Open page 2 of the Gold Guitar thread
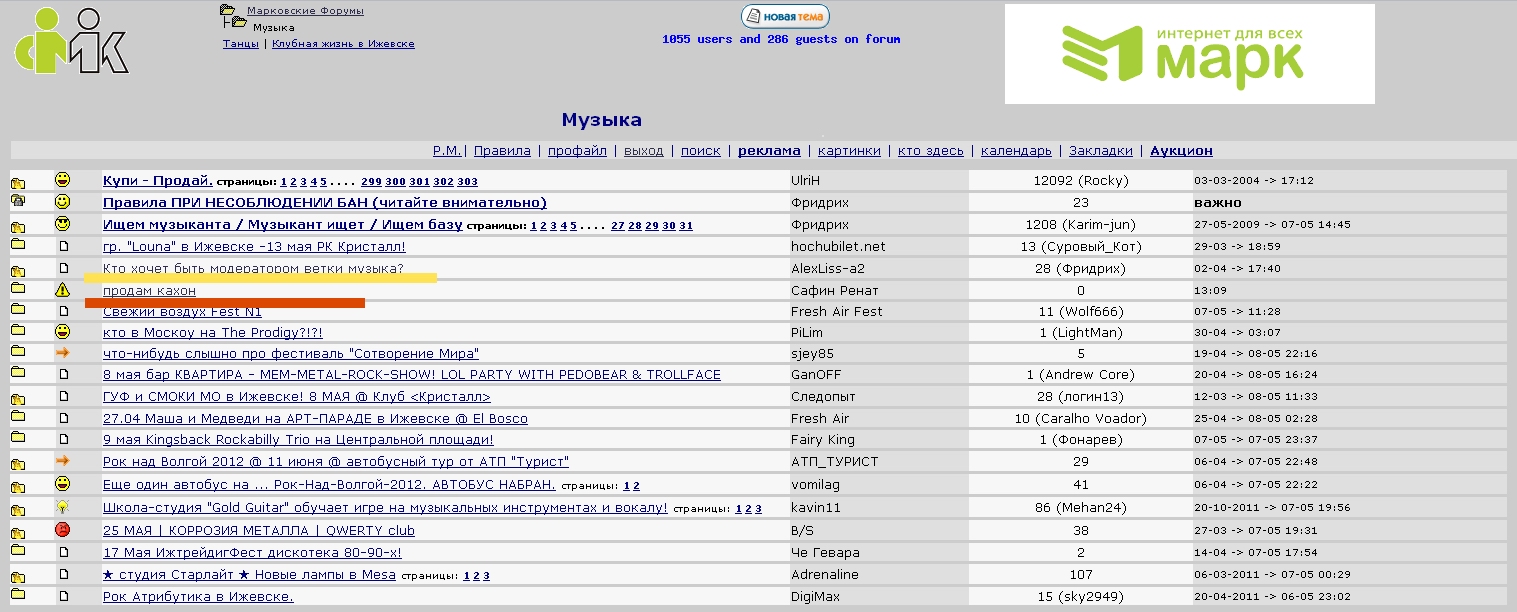Screen dimensions: 1517x612 pyautogui.click(x=748, y=509)
